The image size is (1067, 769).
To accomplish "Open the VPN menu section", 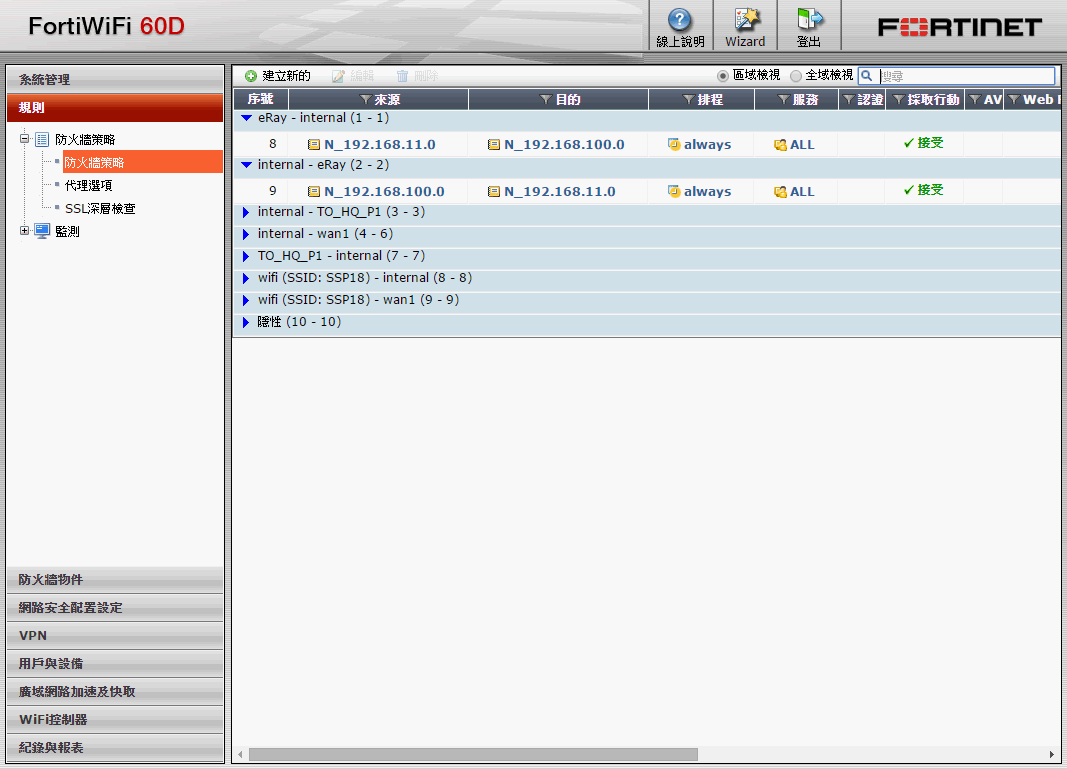I will tap(115, 636).
